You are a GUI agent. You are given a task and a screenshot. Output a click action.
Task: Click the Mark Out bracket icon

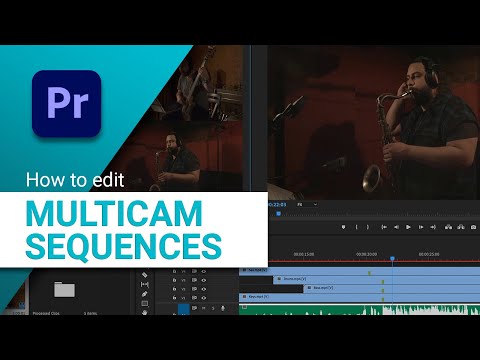coord(368,227)
